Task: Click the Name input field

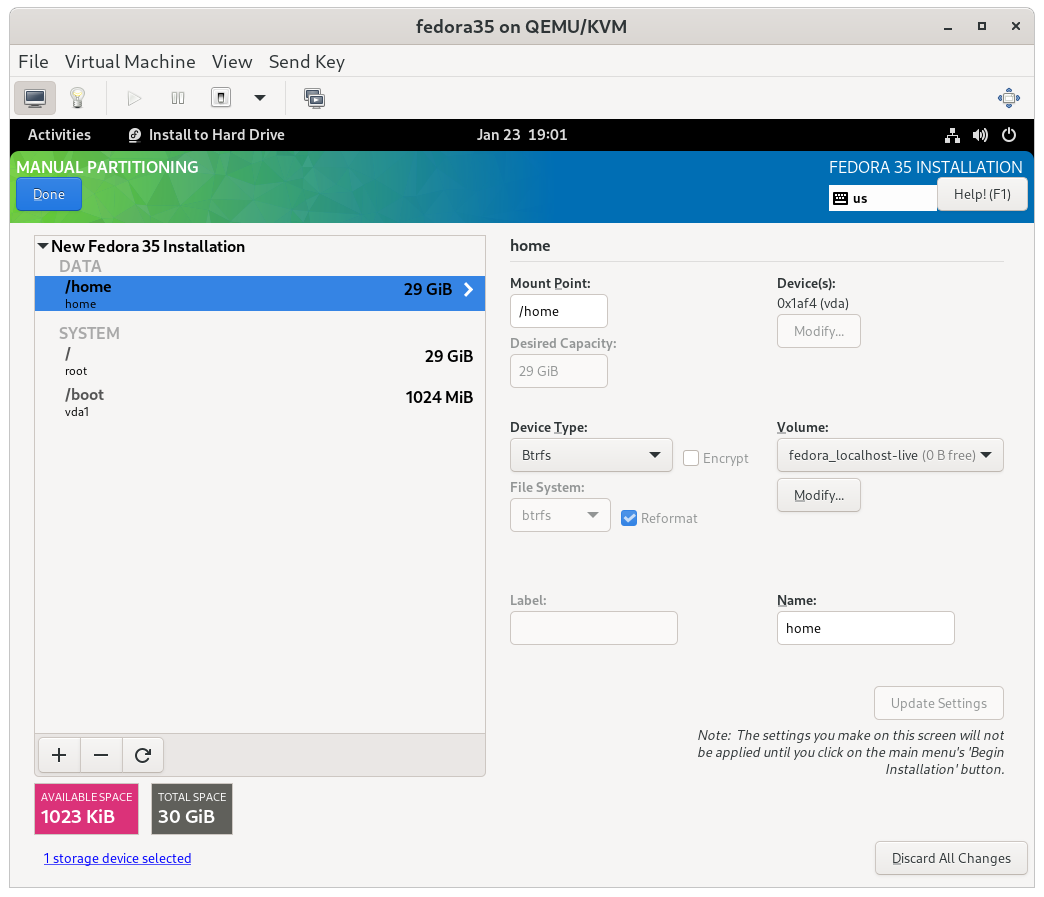Action: tap(866, 628)
